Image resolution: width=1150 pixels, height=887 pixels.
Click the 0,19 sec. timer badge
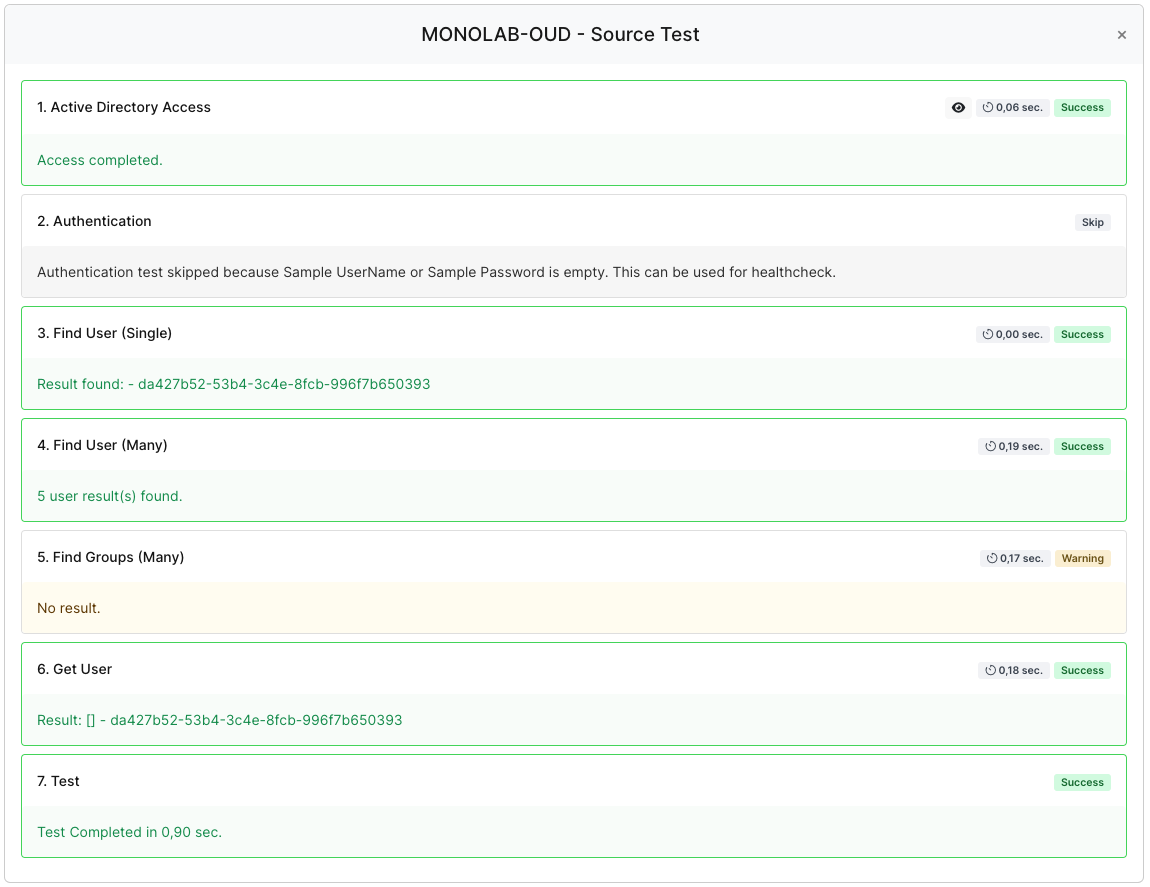click(x=1013, y=447)
